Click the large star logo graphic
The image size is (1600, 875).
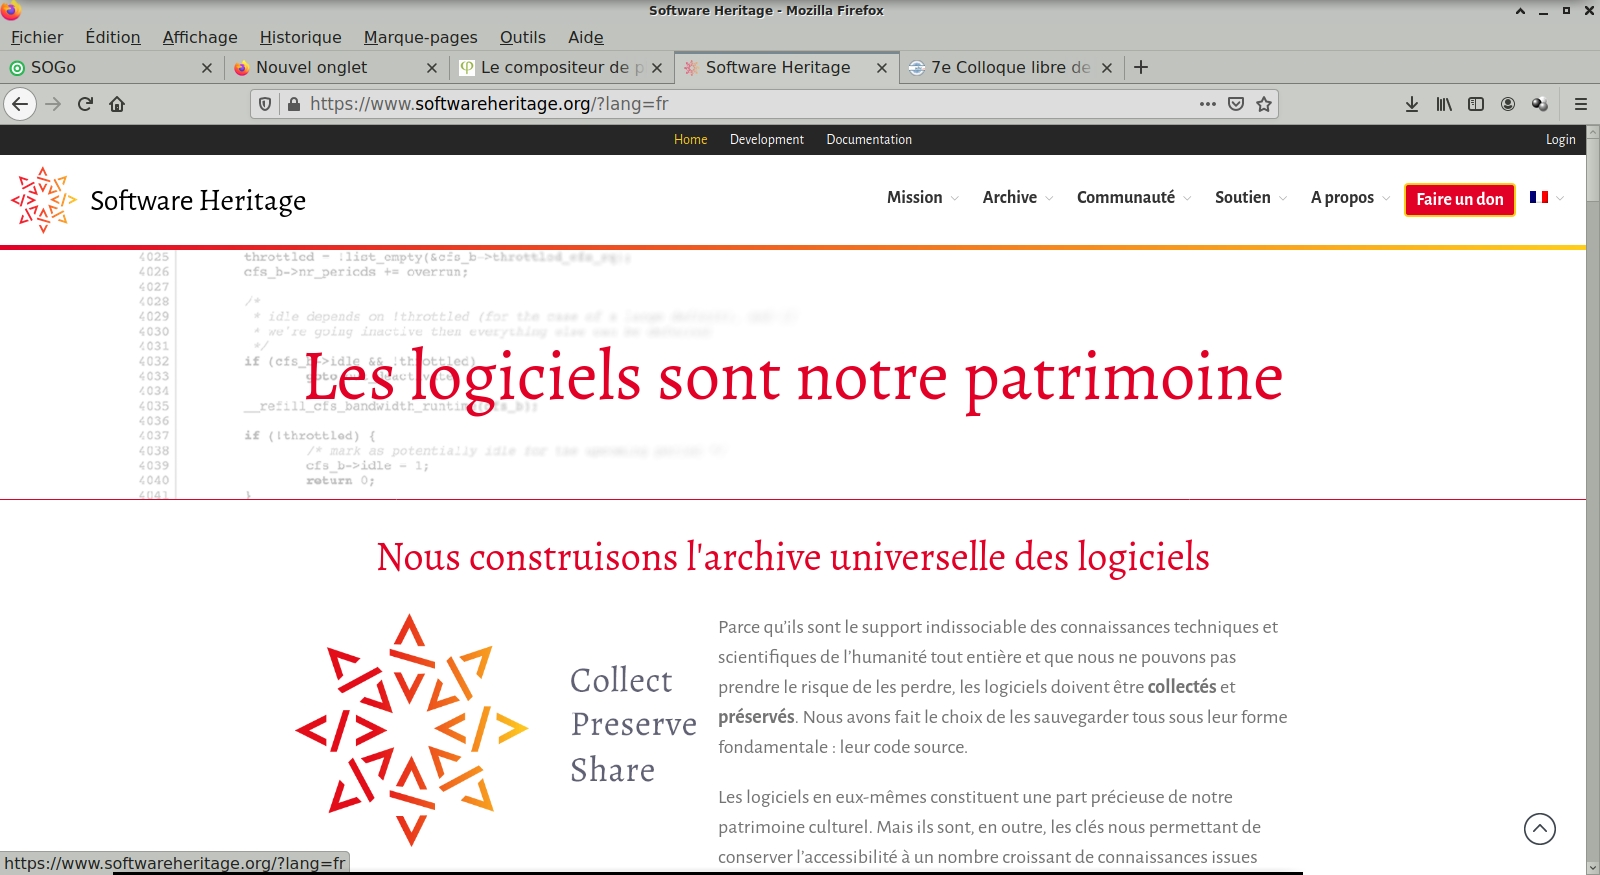[x=411, y=730]
